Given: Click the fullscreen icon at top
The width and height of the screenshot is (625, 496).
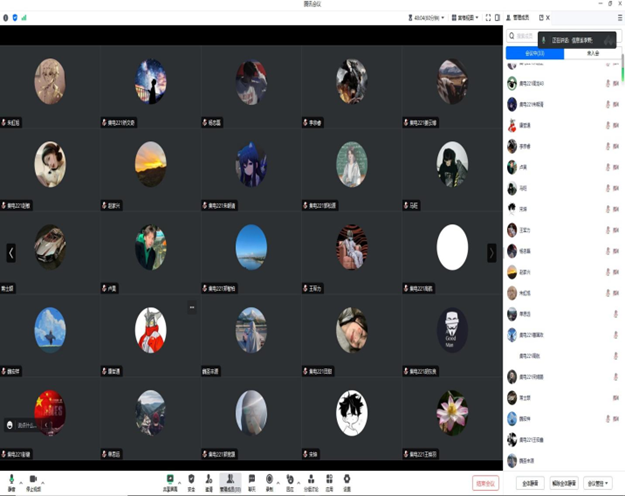Looking at the screenshot, I should click(488, 17).
